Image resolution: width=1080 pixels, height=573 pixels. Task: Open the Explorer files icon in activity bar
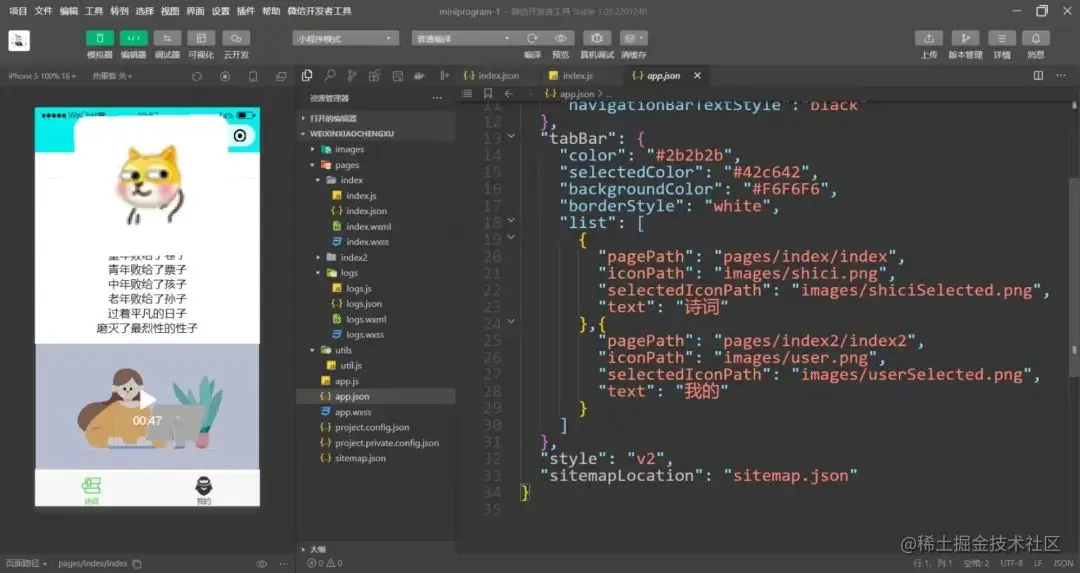point(307,76)
